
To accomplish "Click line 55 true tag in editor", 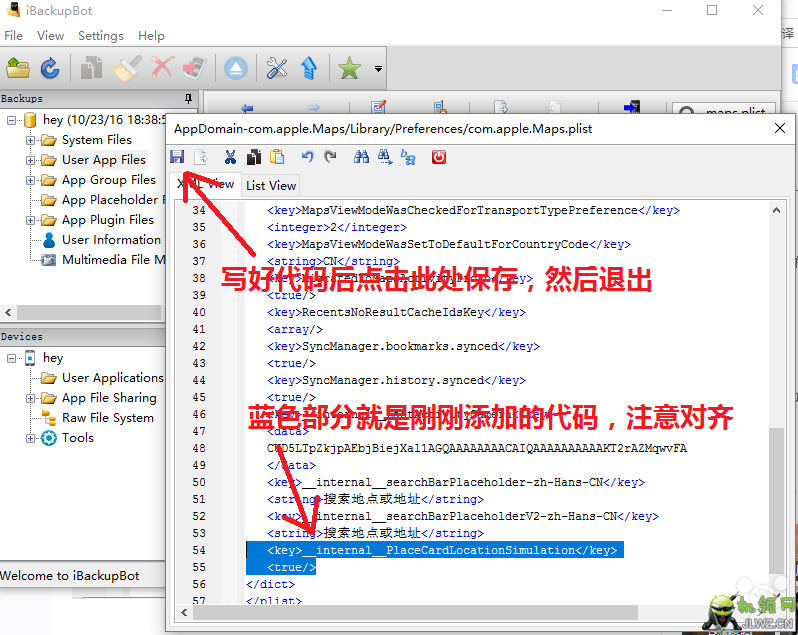I will [x=291, y=567].
